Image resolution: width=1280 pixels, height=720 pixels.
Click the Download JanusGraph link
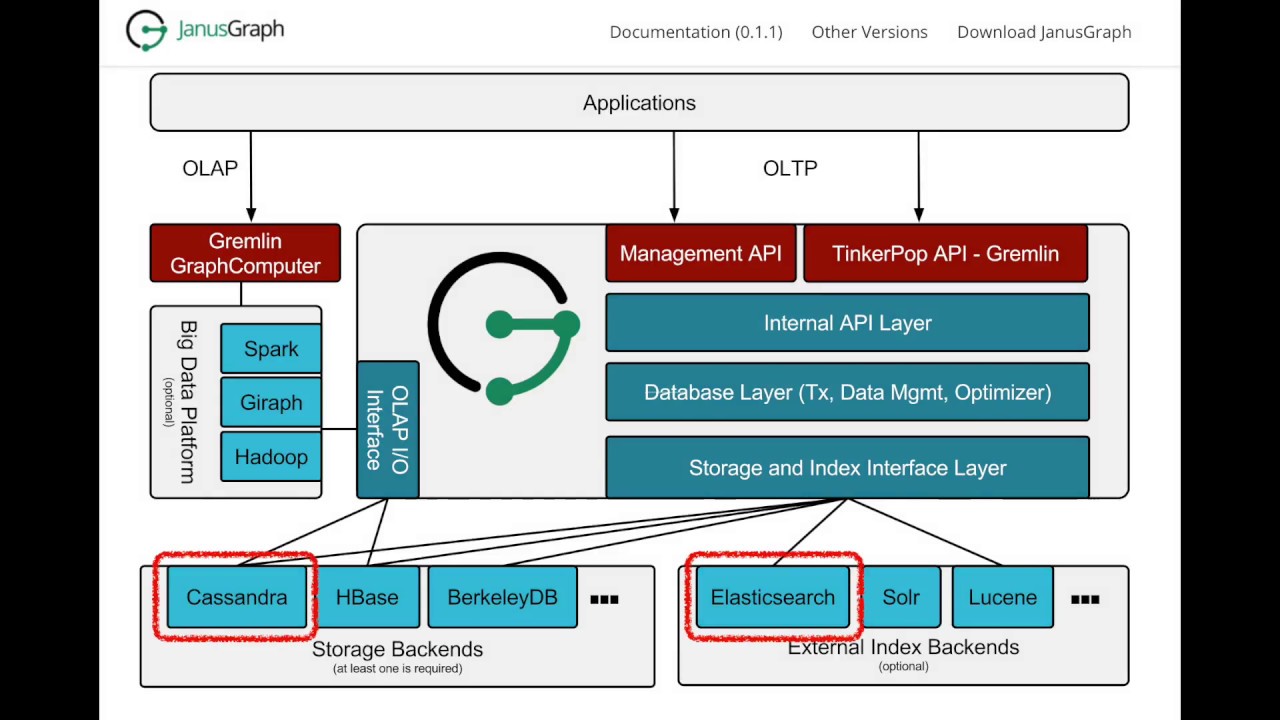pos(1044,32)
